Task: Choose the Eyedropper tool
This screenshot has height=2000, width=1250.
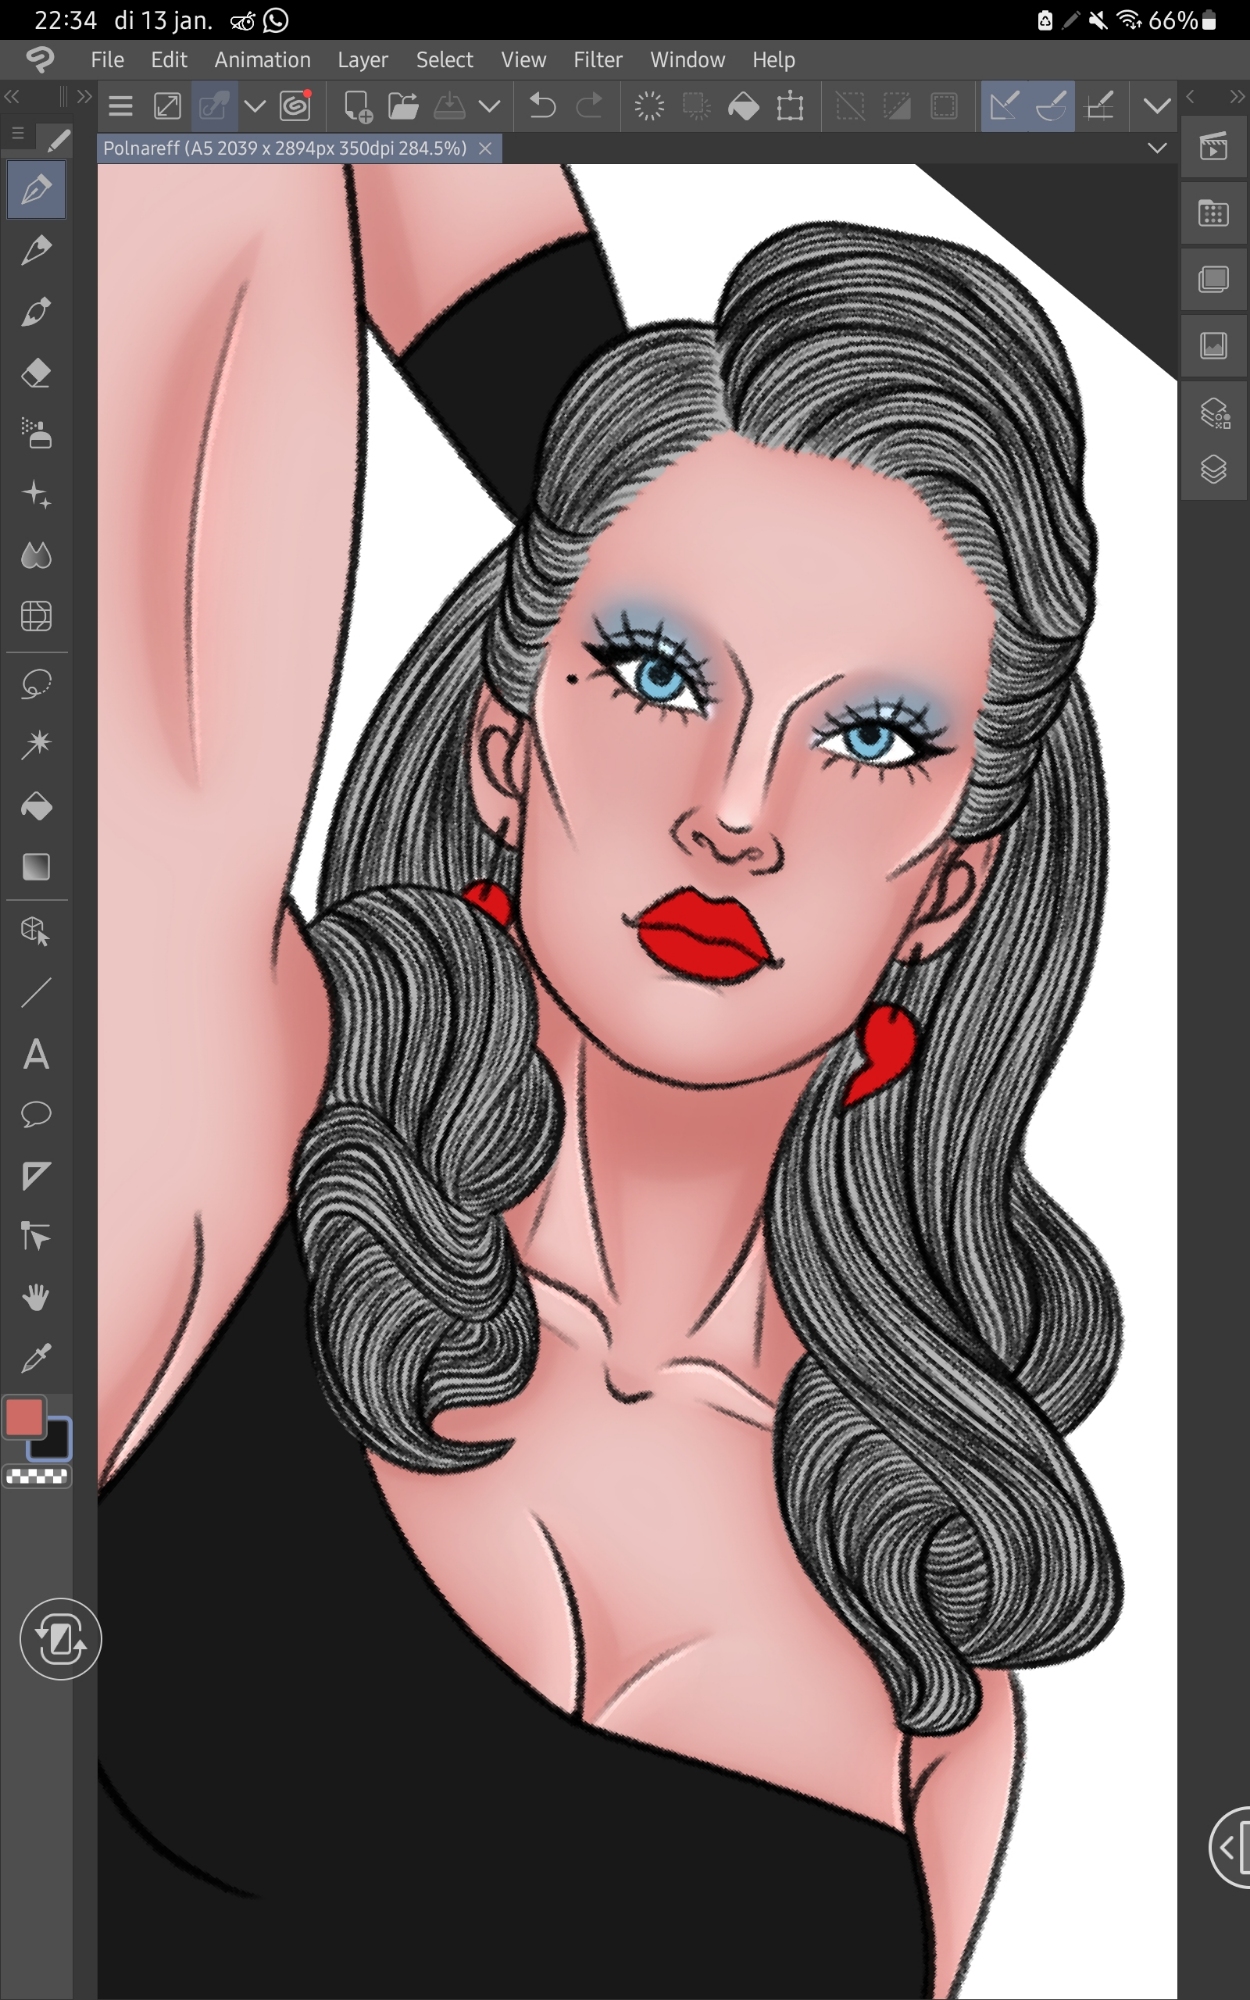Action: (36, 1359)
